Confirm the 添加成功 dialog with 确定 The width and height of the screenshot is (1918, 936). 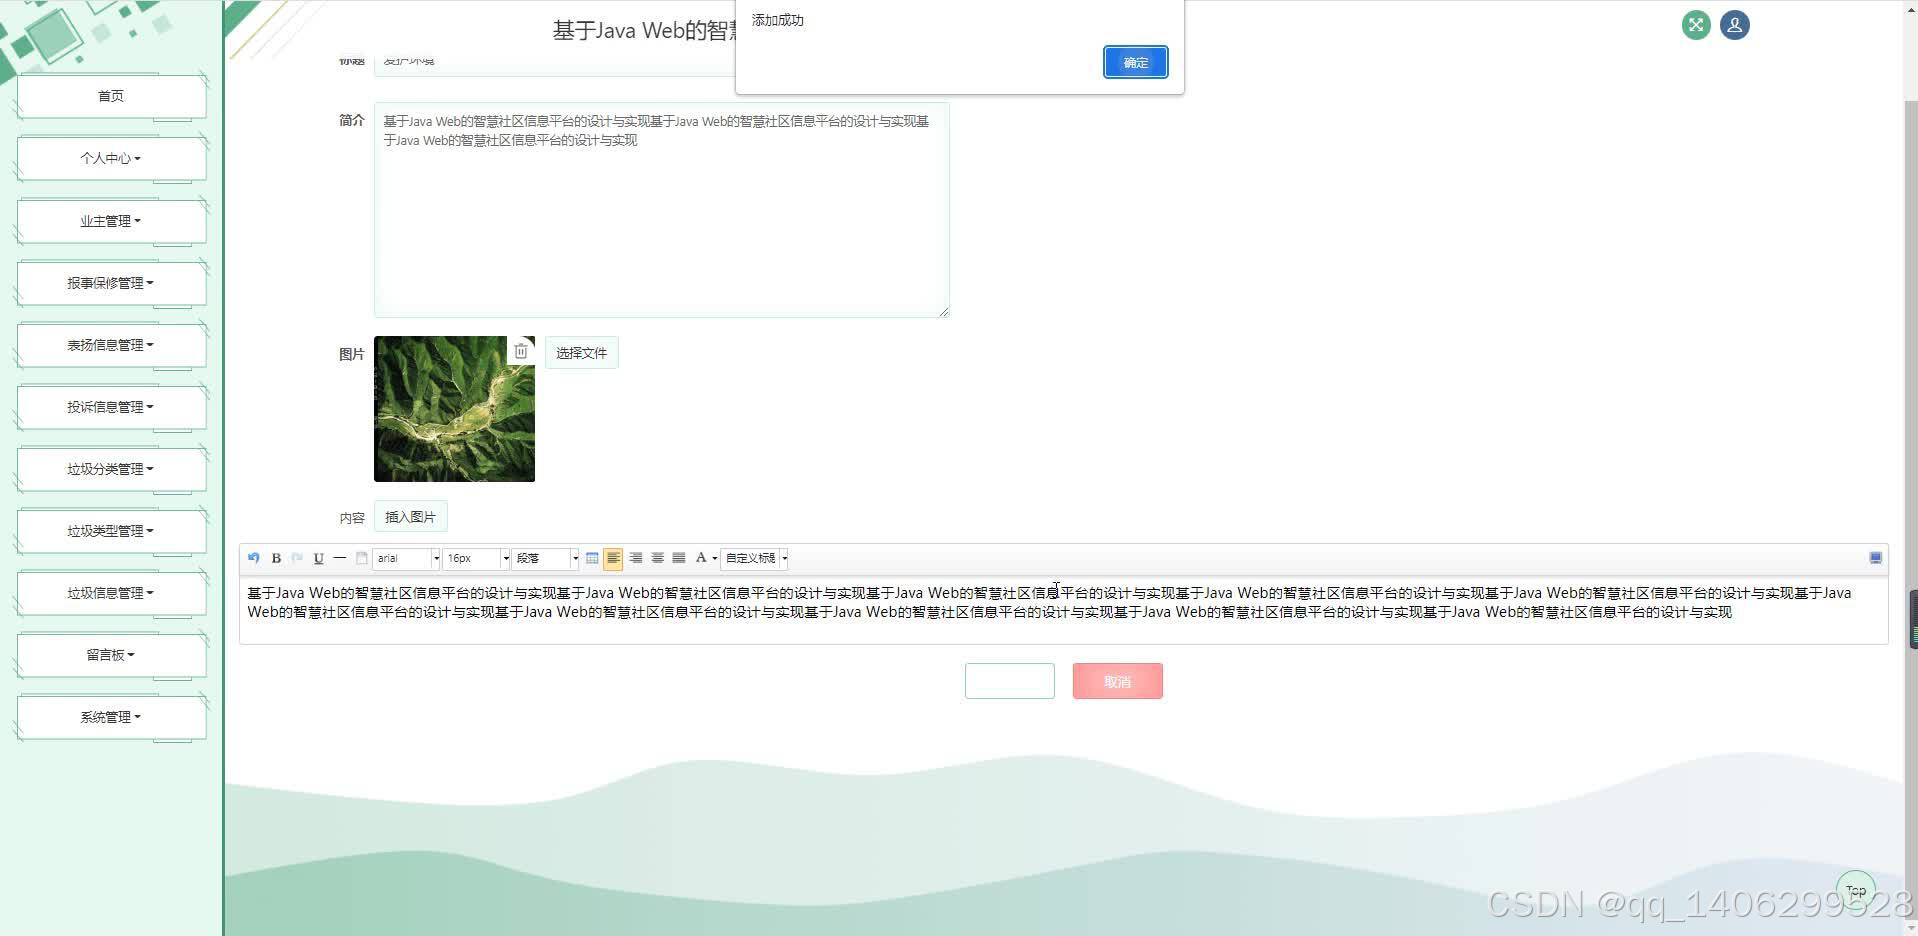[x=1135, y=62]
